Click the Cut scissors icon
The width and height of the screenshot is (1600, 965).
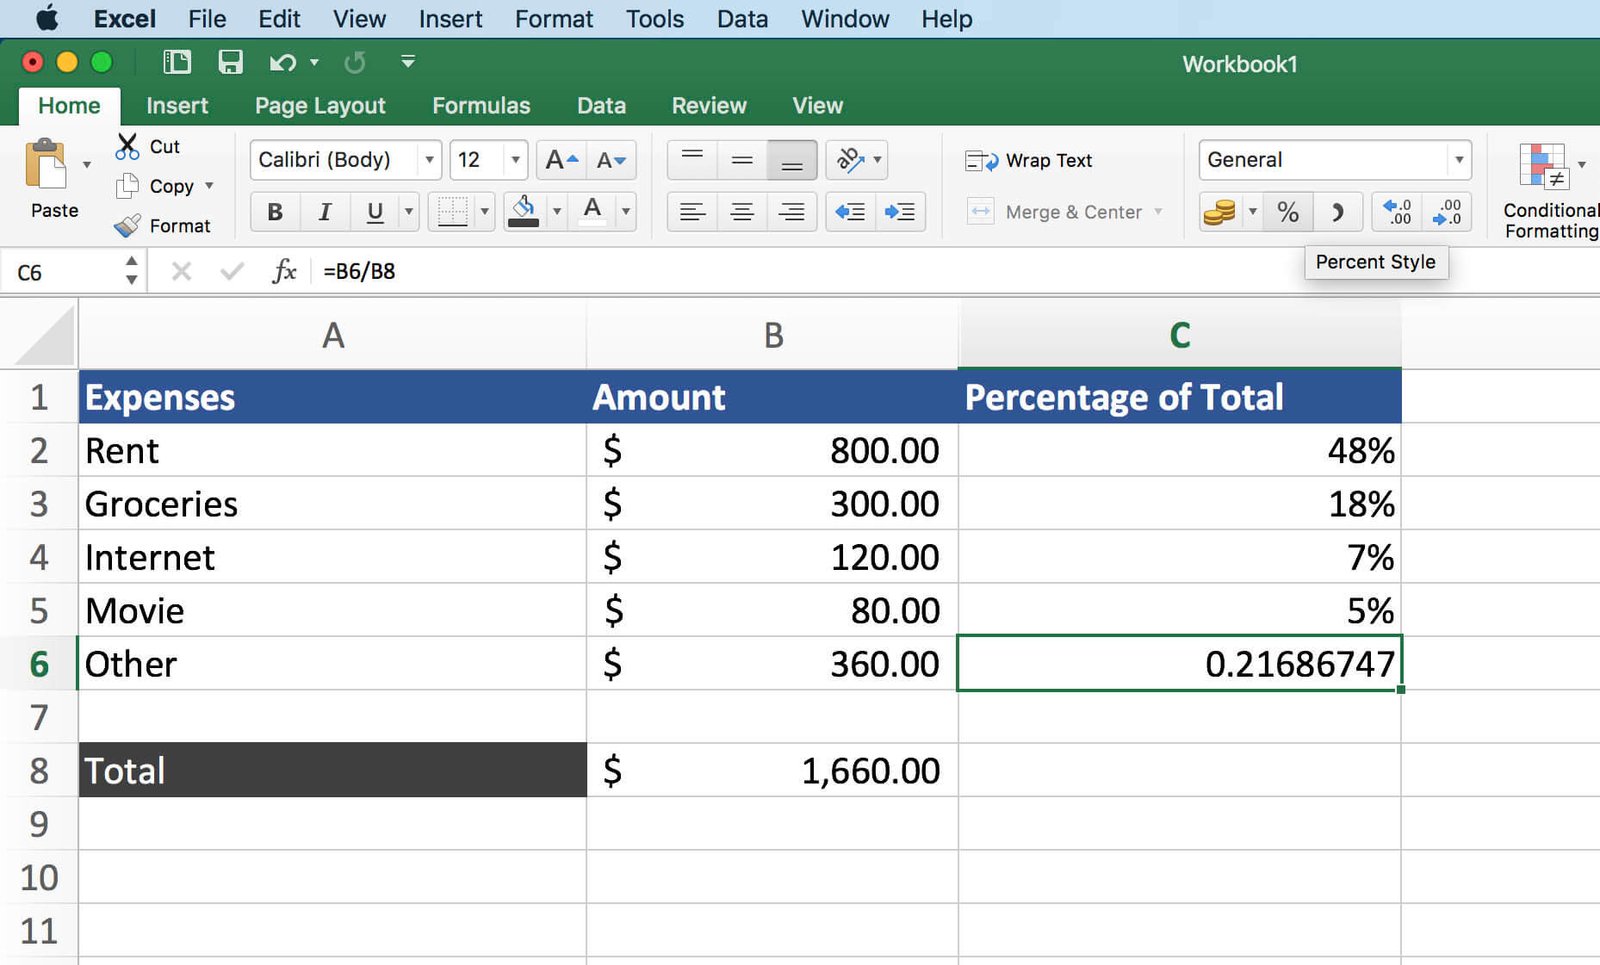[127, 146]
